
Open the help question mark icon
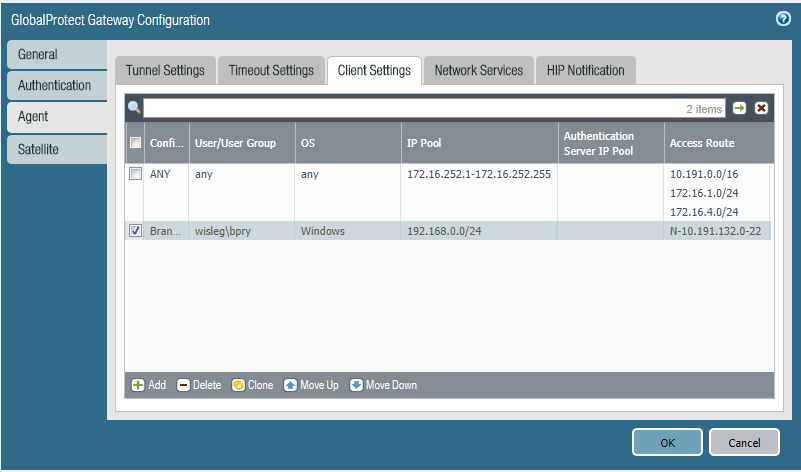tap(783, 19)
